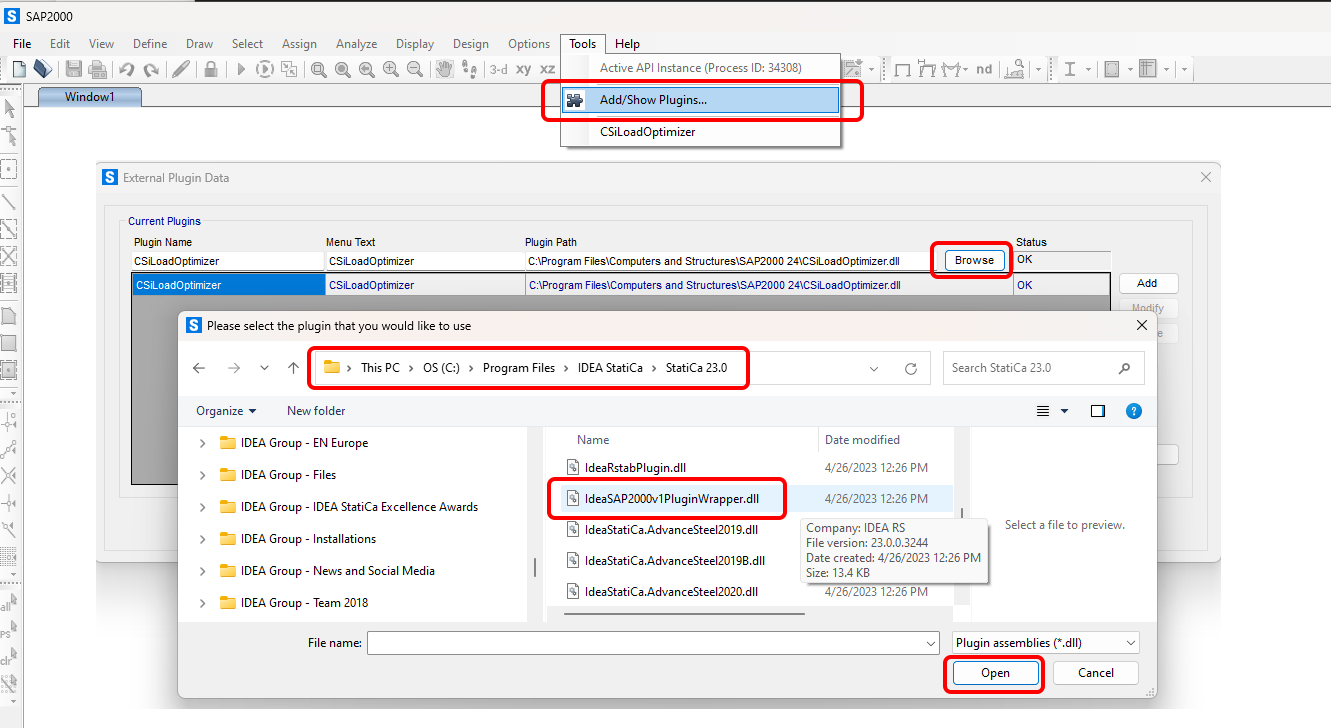Click the Lock/Unlock Model padlock icon
1331x728 pixels.
coord(211,69)
